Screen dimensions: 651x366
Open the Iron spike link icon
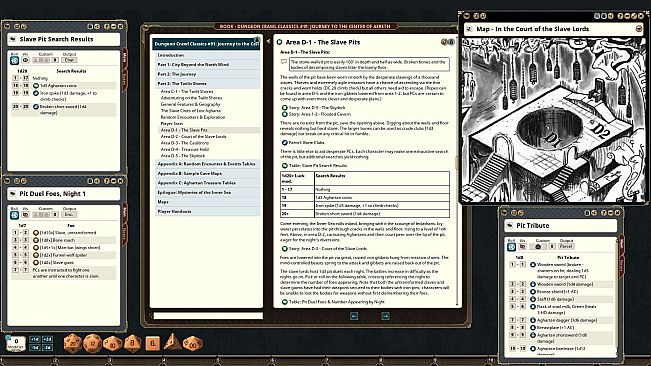coord(36,93)
